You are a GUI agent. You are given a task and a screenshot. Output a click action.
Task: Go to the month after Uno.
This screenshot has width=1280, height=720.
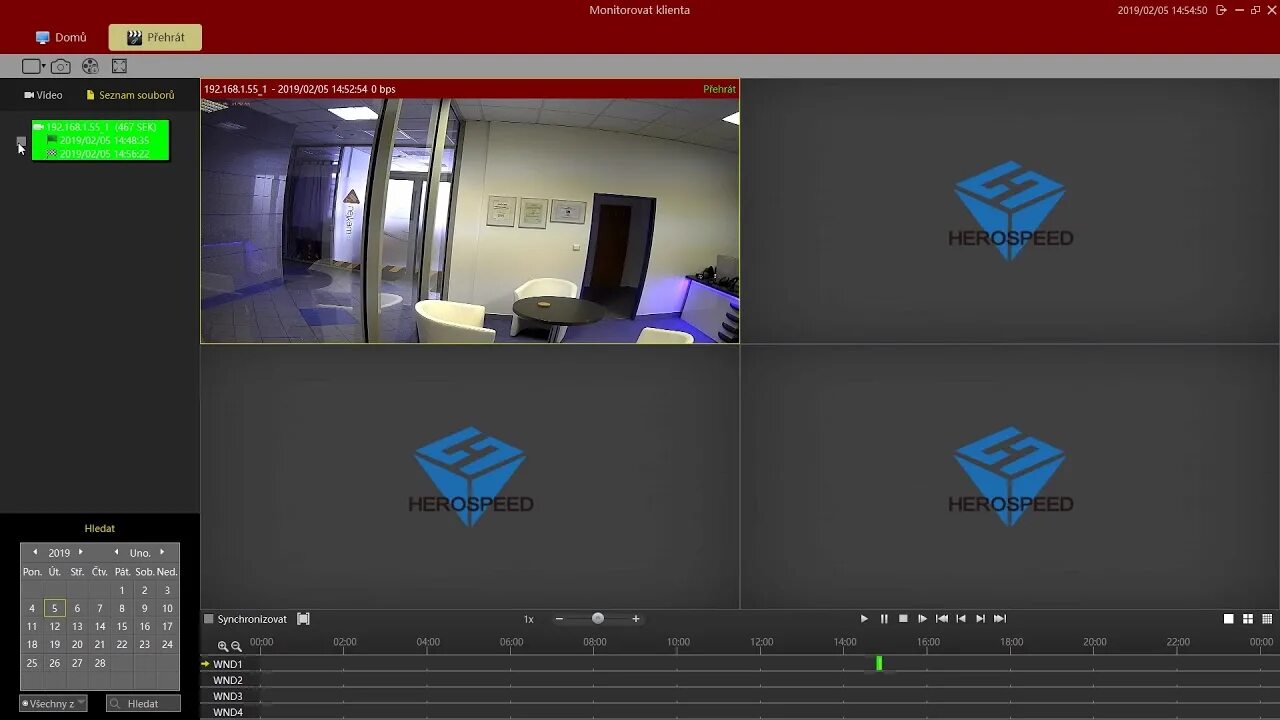162,552
